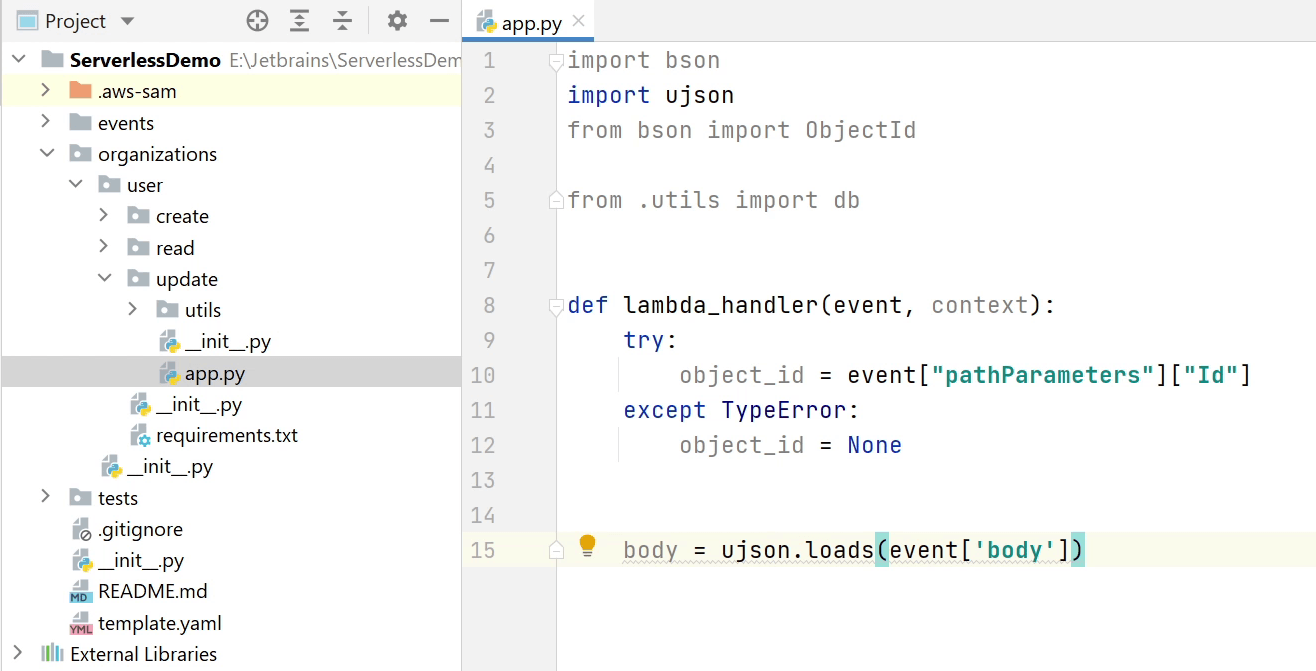Select .gitignore in project tree
This screenshot has width=1316, height=671.
[x=140, y=530]
